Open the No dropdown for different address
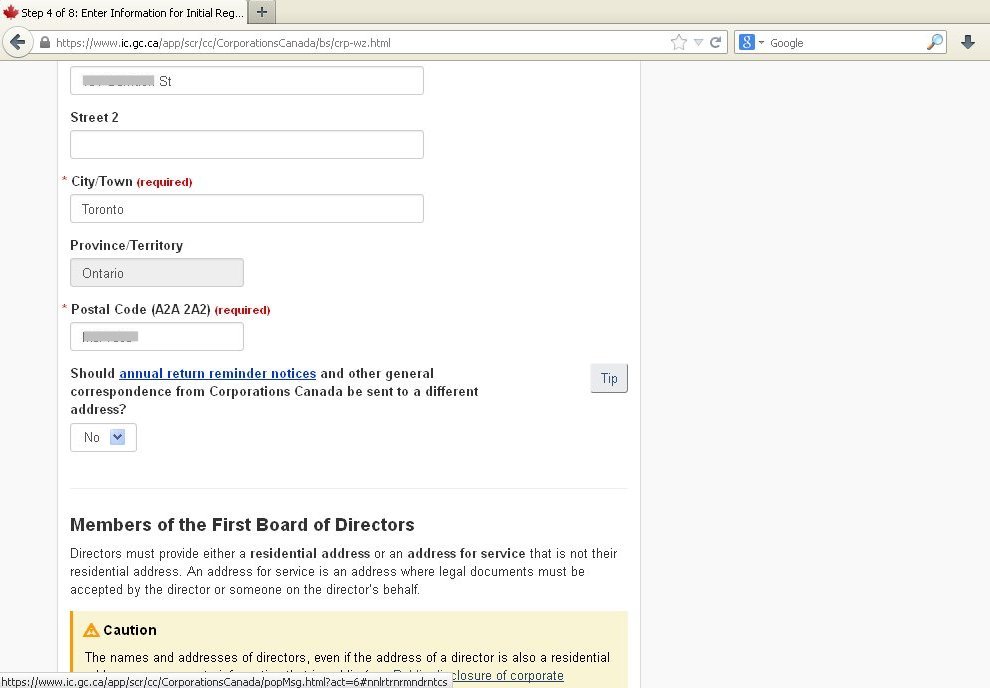Screen dimensions: 990x688 pyautogui.click(x=103, y=437)
